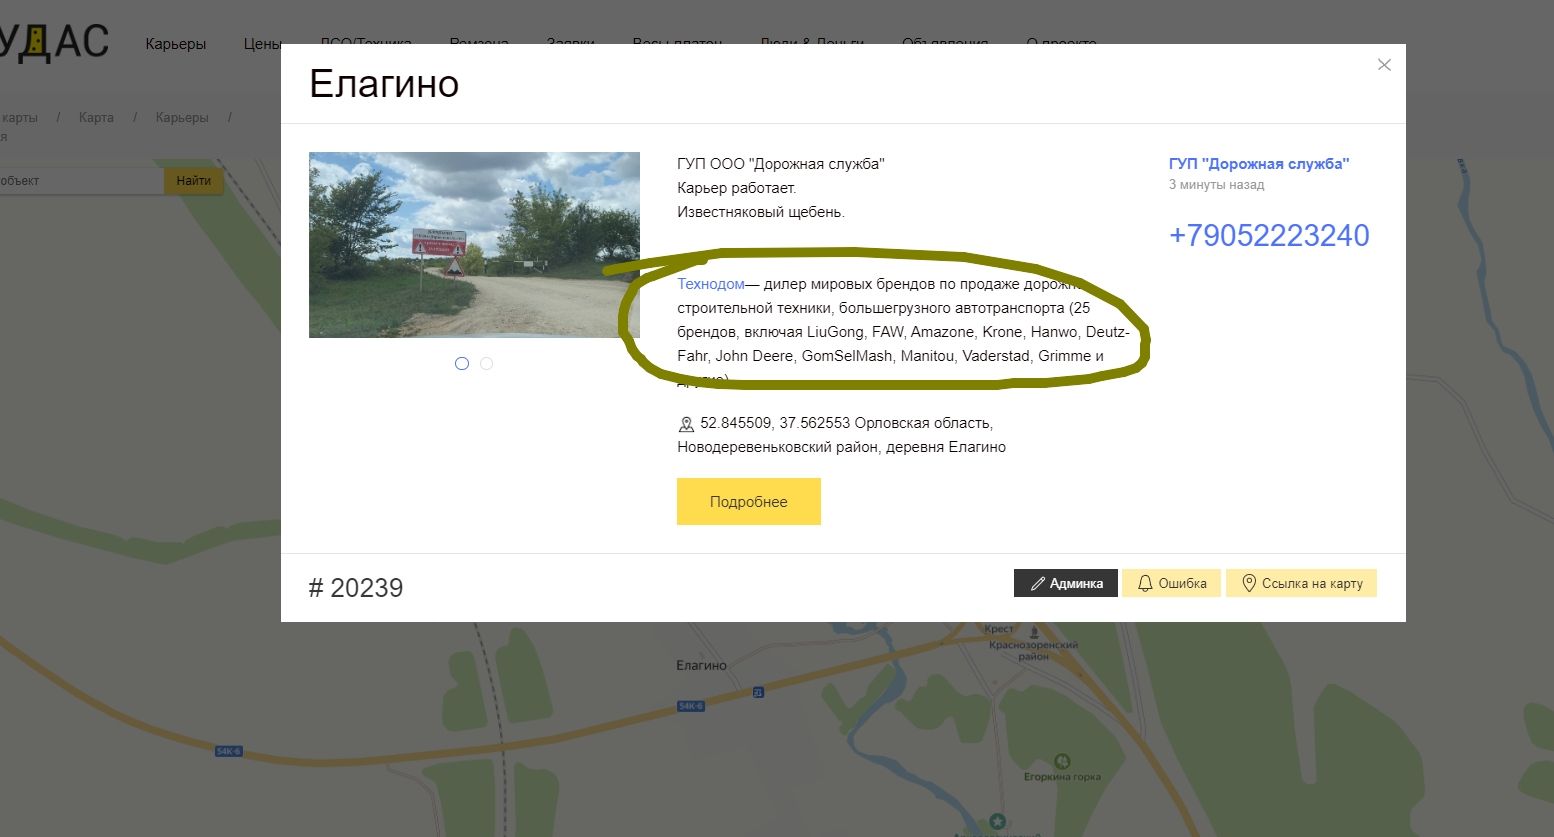Click the star marker at the map's bottom
Image resolution: width=1554 pixels, height=837 pixels.
click(997, 821)
